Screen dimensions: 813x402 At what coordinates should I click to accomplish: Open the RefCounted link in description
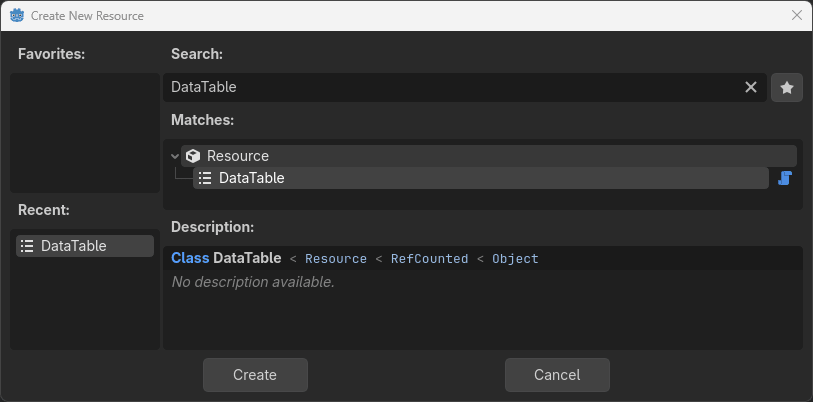click(x=429, y=259)
